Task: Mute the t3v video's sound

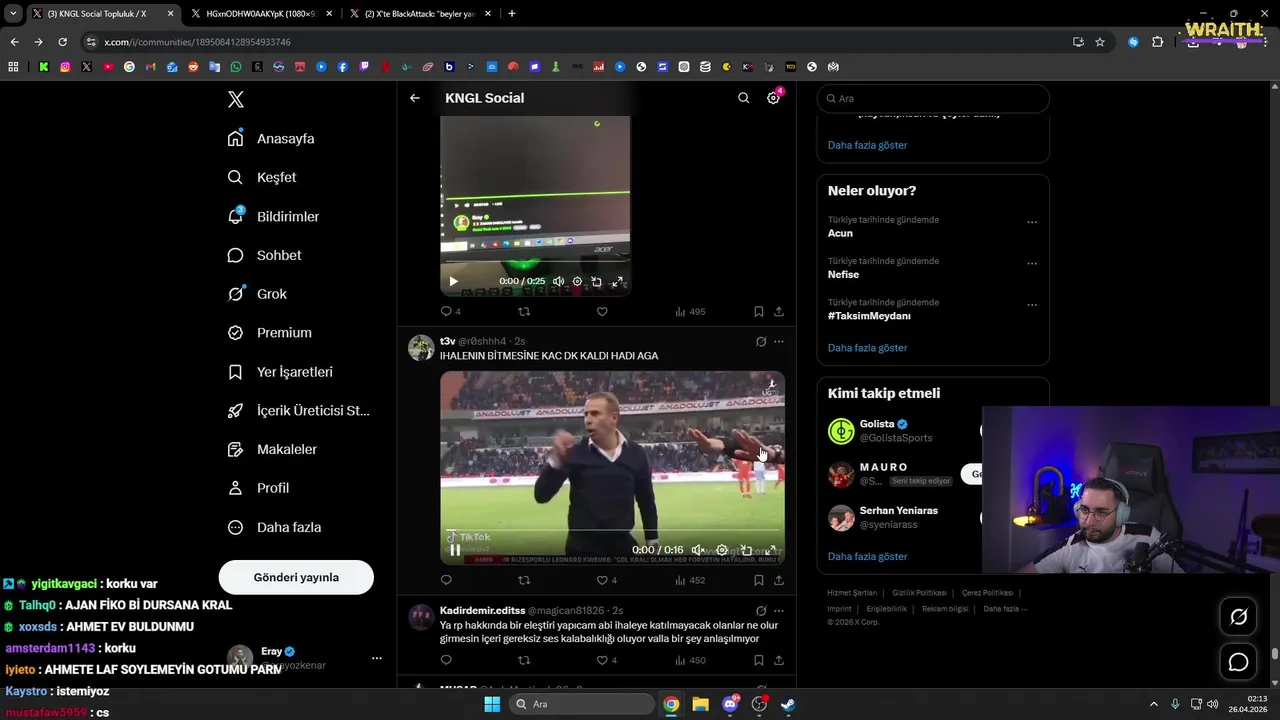Action: pos(699,550)
